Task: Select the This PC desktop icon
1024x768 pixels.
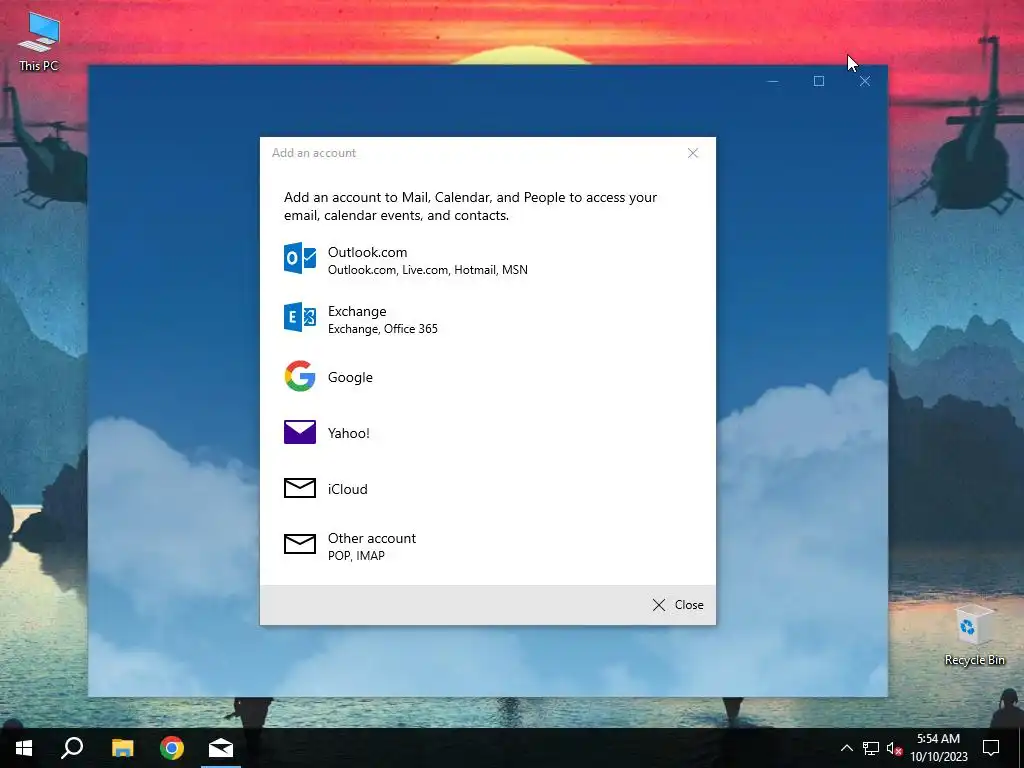Action: 39,40
